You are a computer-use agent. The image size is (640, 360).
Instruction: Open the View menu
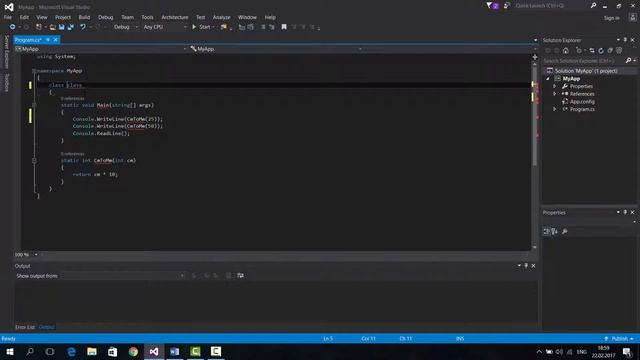42,17
